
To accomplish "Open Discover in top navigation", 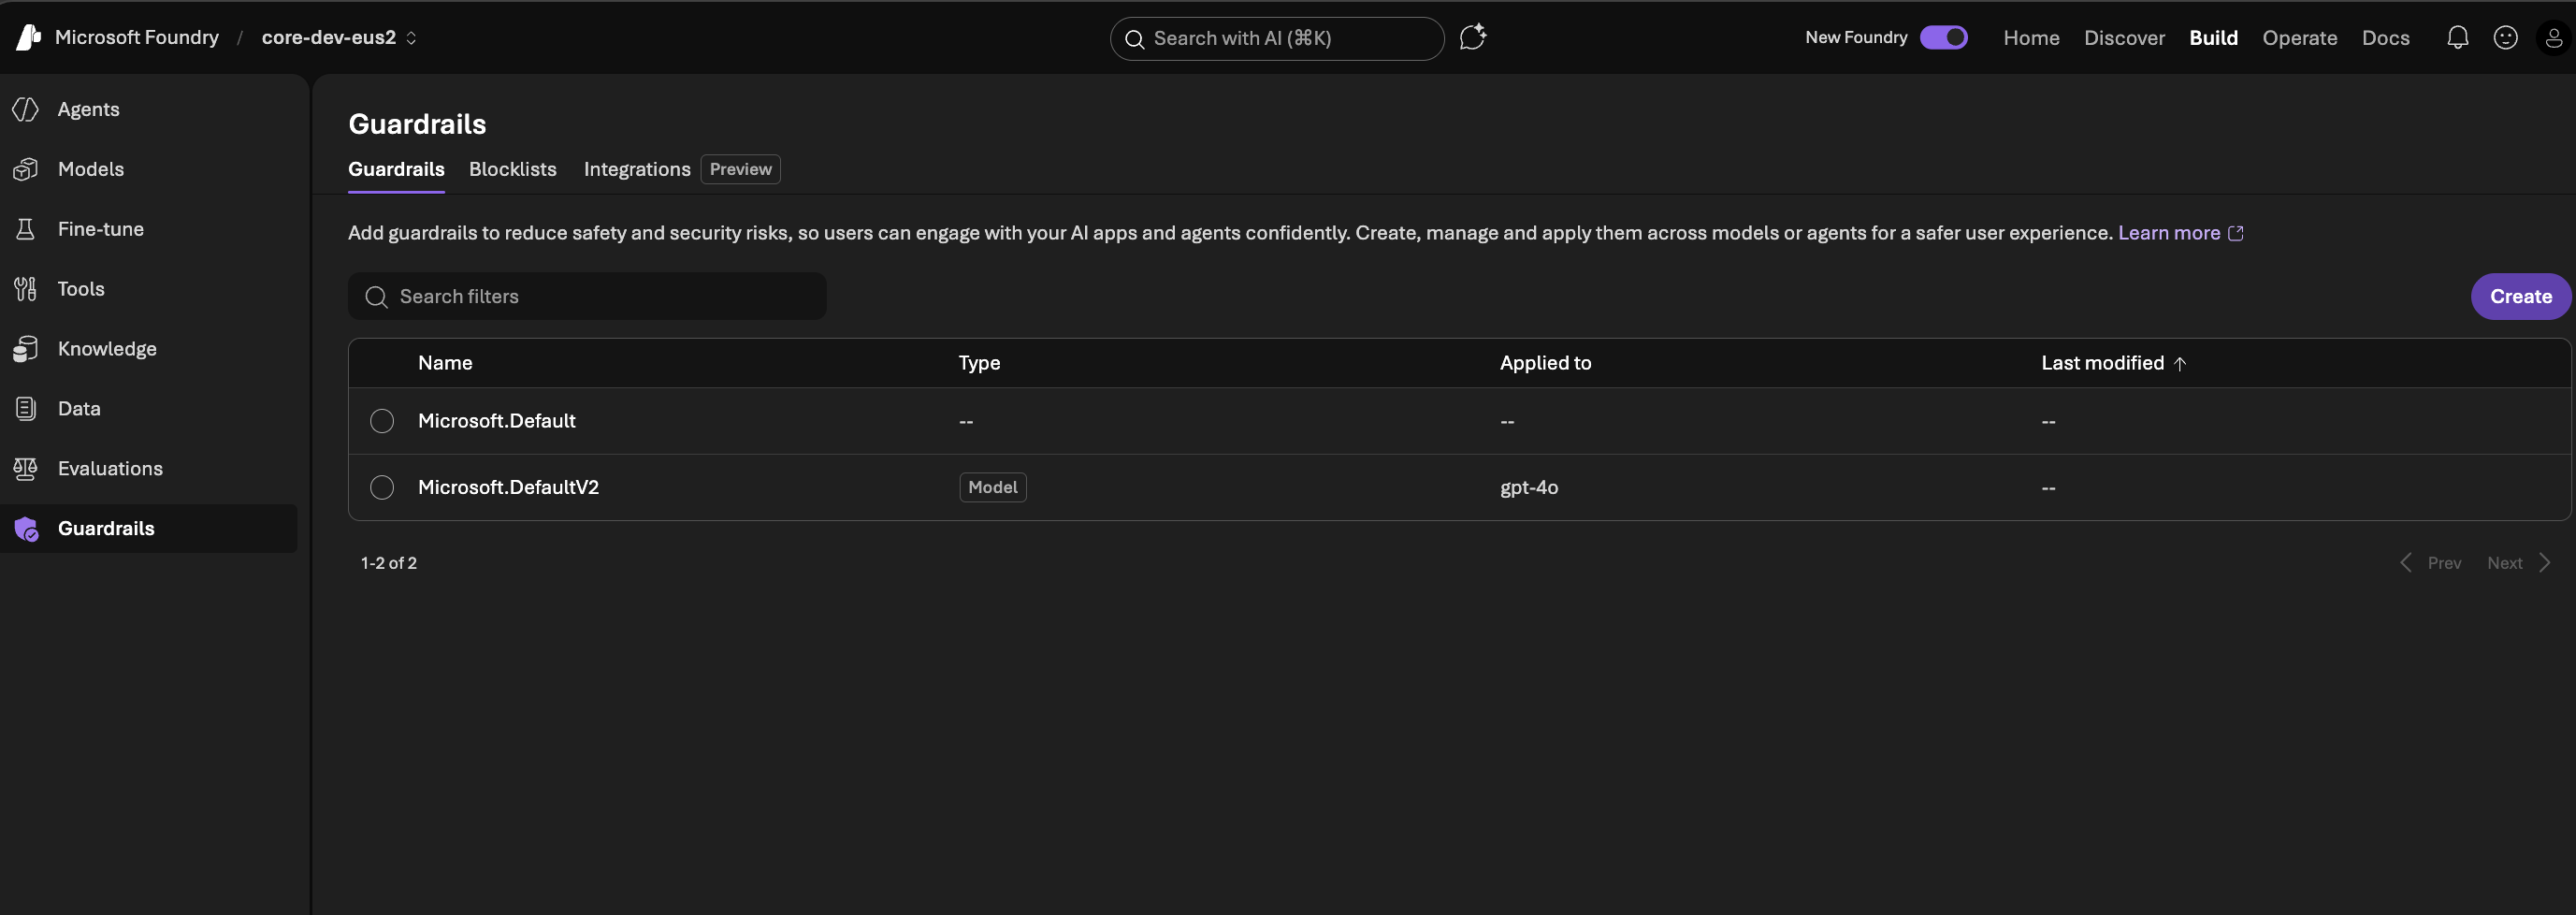I will click(2124, 38).
